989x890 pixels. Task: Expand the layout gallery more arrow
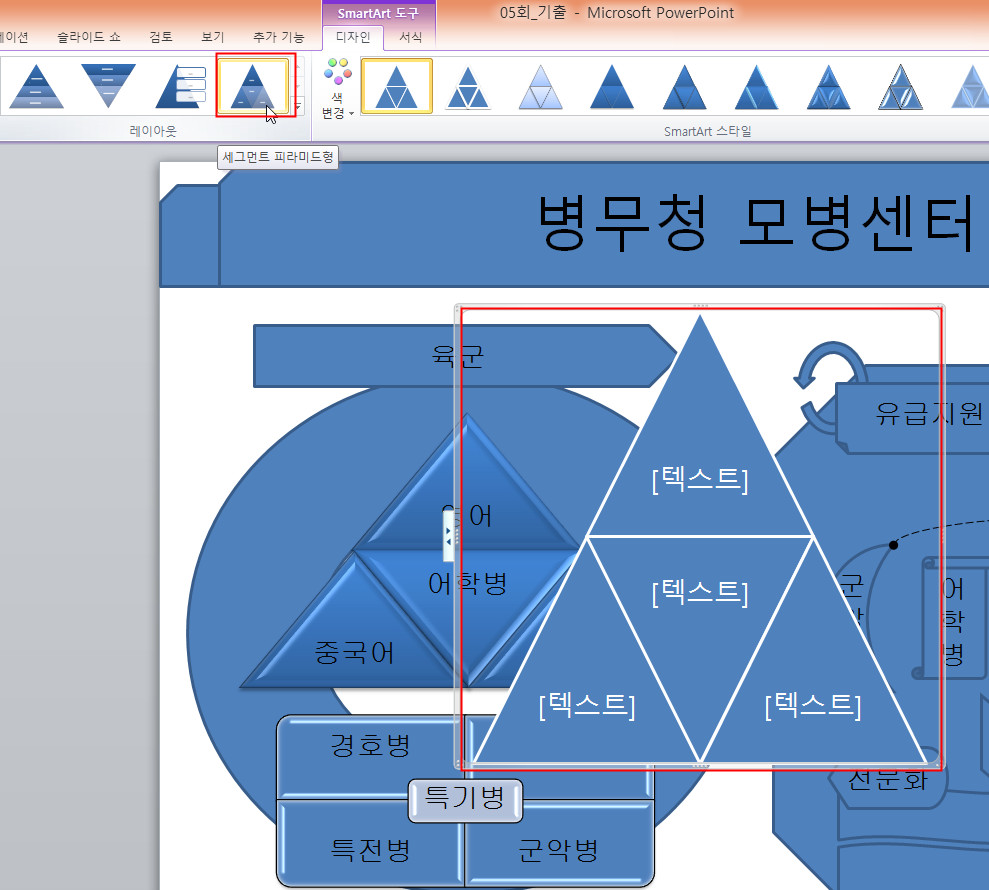pyautogui.click(x=298, y=106)
